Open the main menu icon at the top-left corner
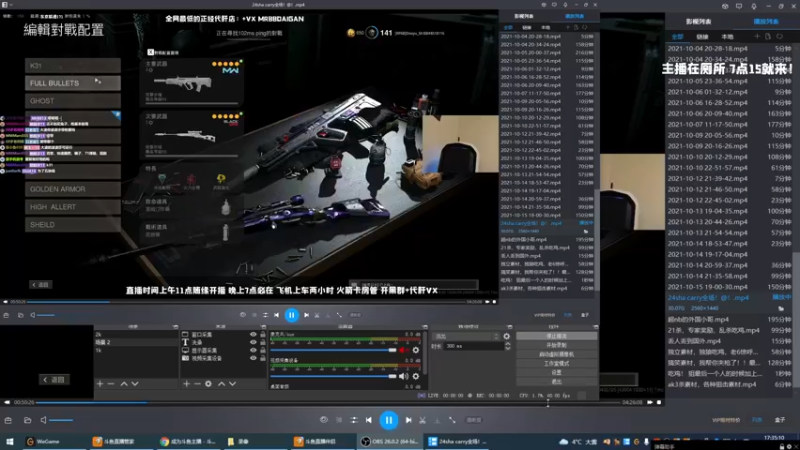Viewport: 800px width, 450px height. click(5, 4)
